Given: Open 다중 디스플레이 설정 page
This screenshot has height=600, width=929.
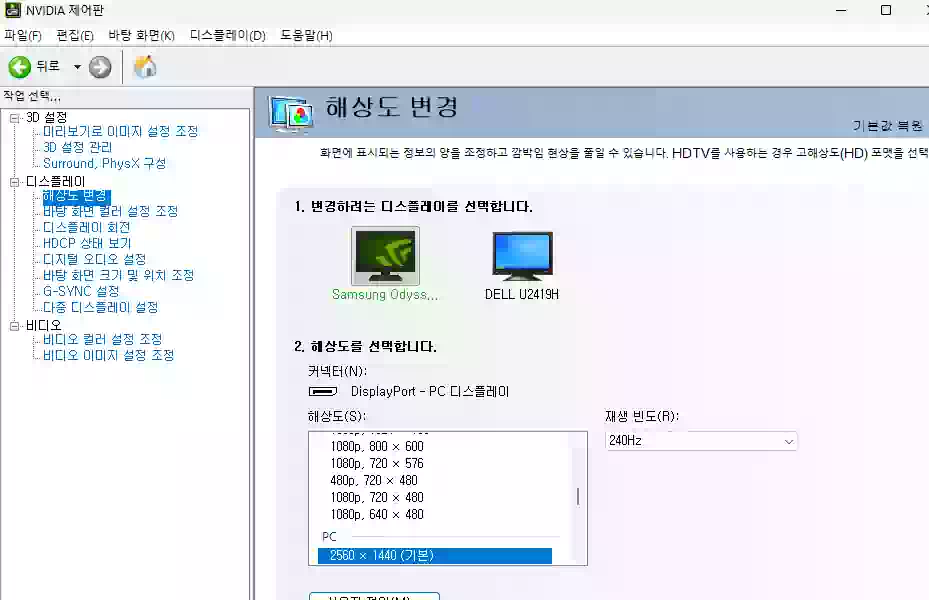Looking at the screenshot, I should coord(101,307).
